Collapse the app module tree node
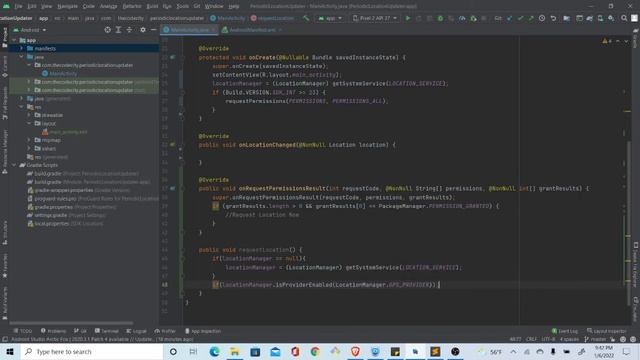The image size is (640, 360). (x=15, y=40)
